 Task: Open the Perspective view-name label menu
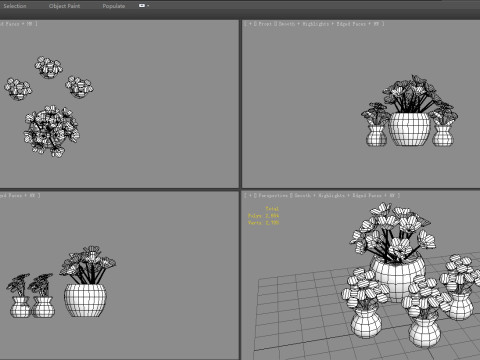pyautogui.click(x=273, y=195)
